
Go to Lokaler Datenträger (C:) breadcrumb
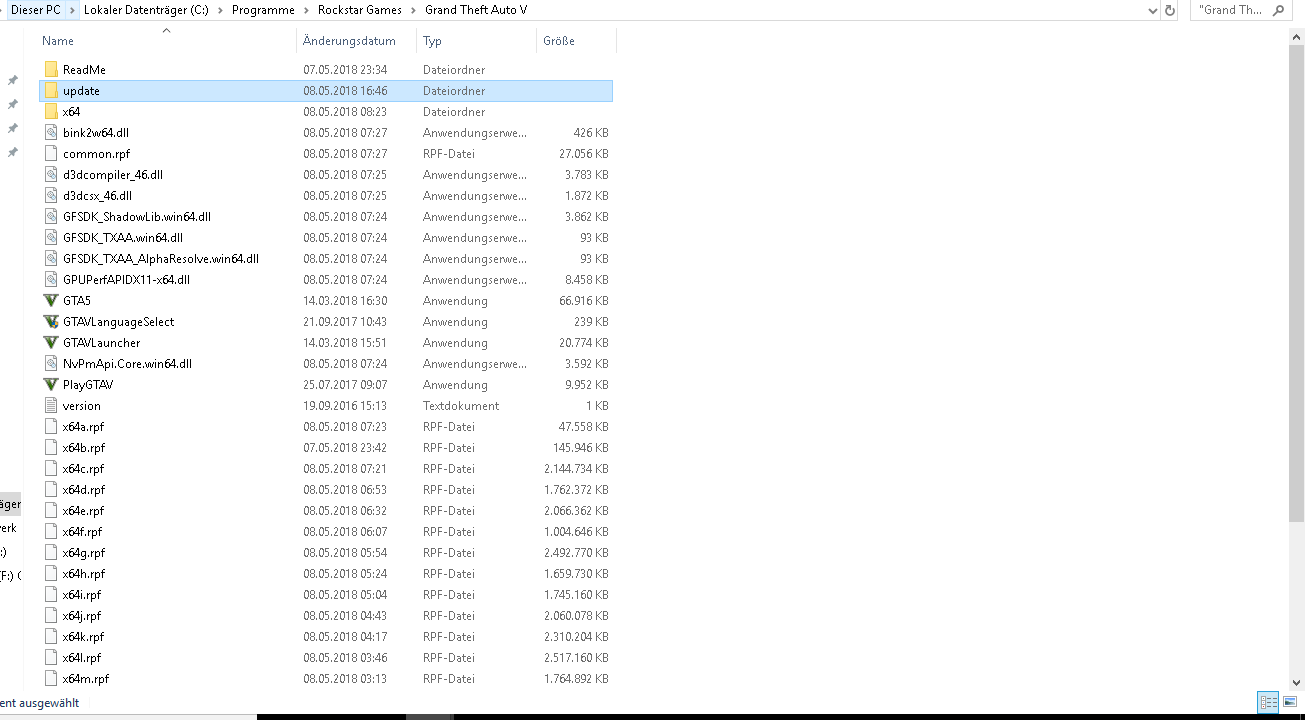[x=146, y=10]
